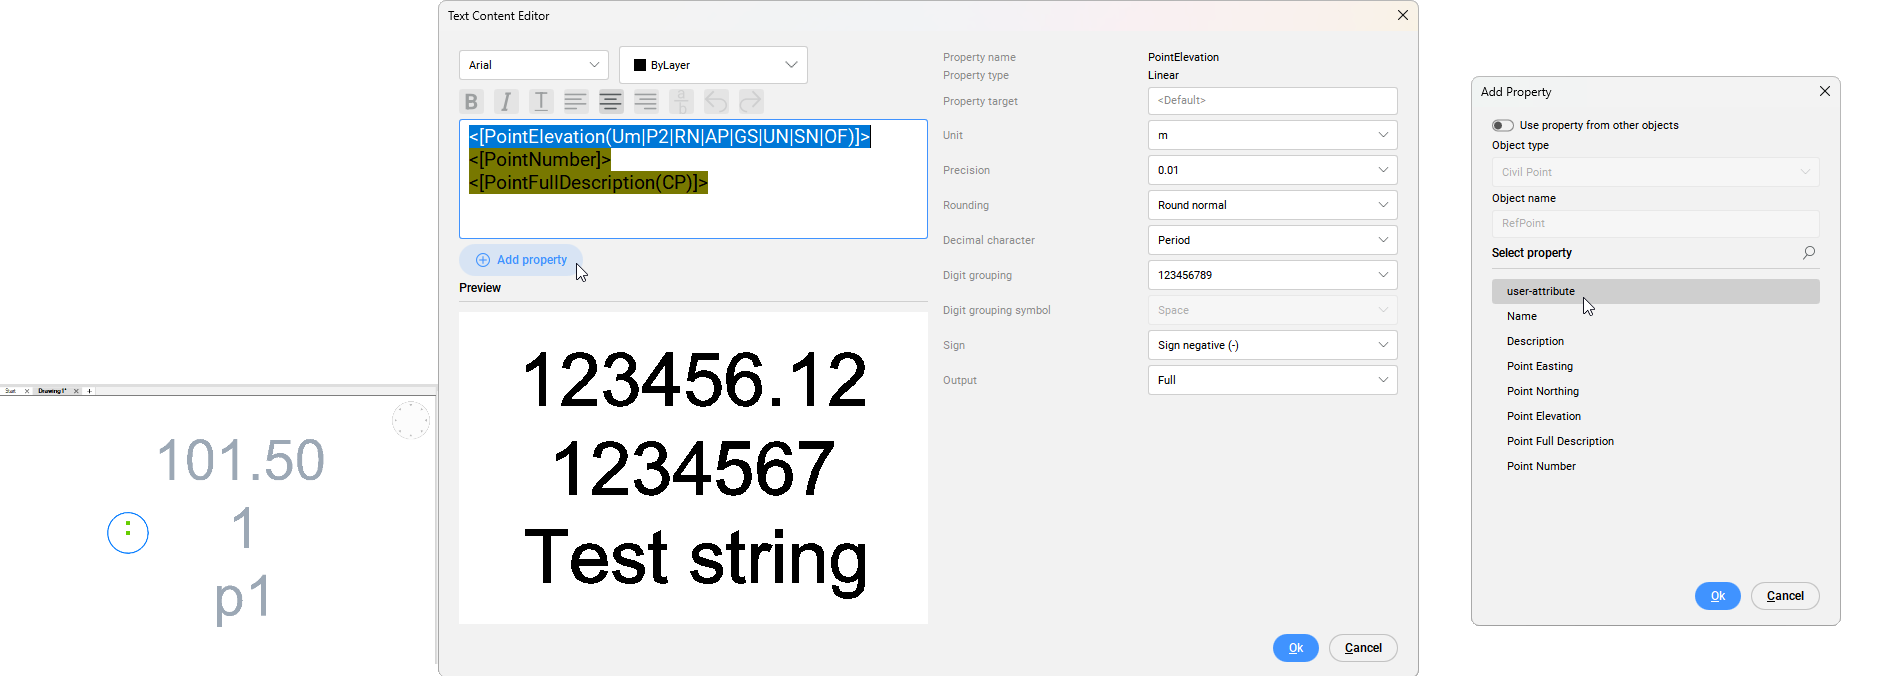Open the ByLayer color picker

[x=713, y=65]
